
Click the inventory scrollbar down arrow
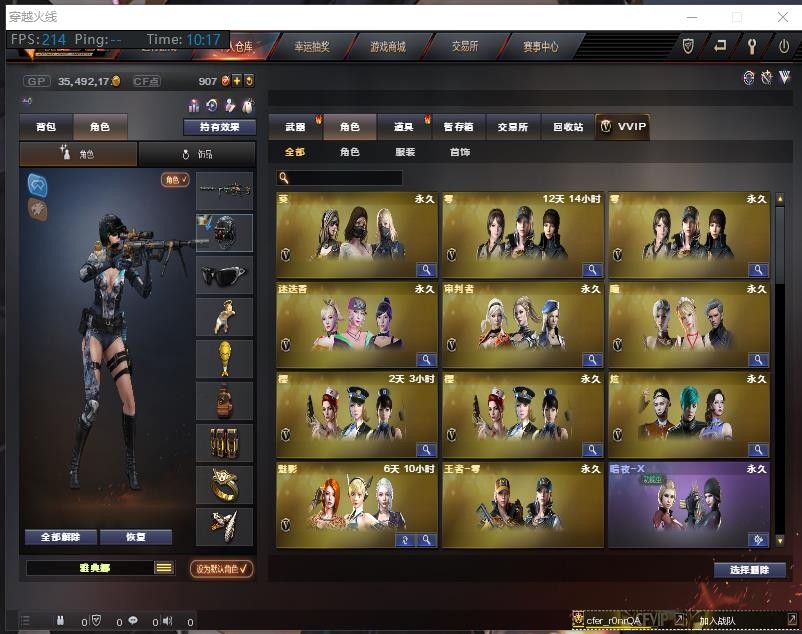click(780, 540)
